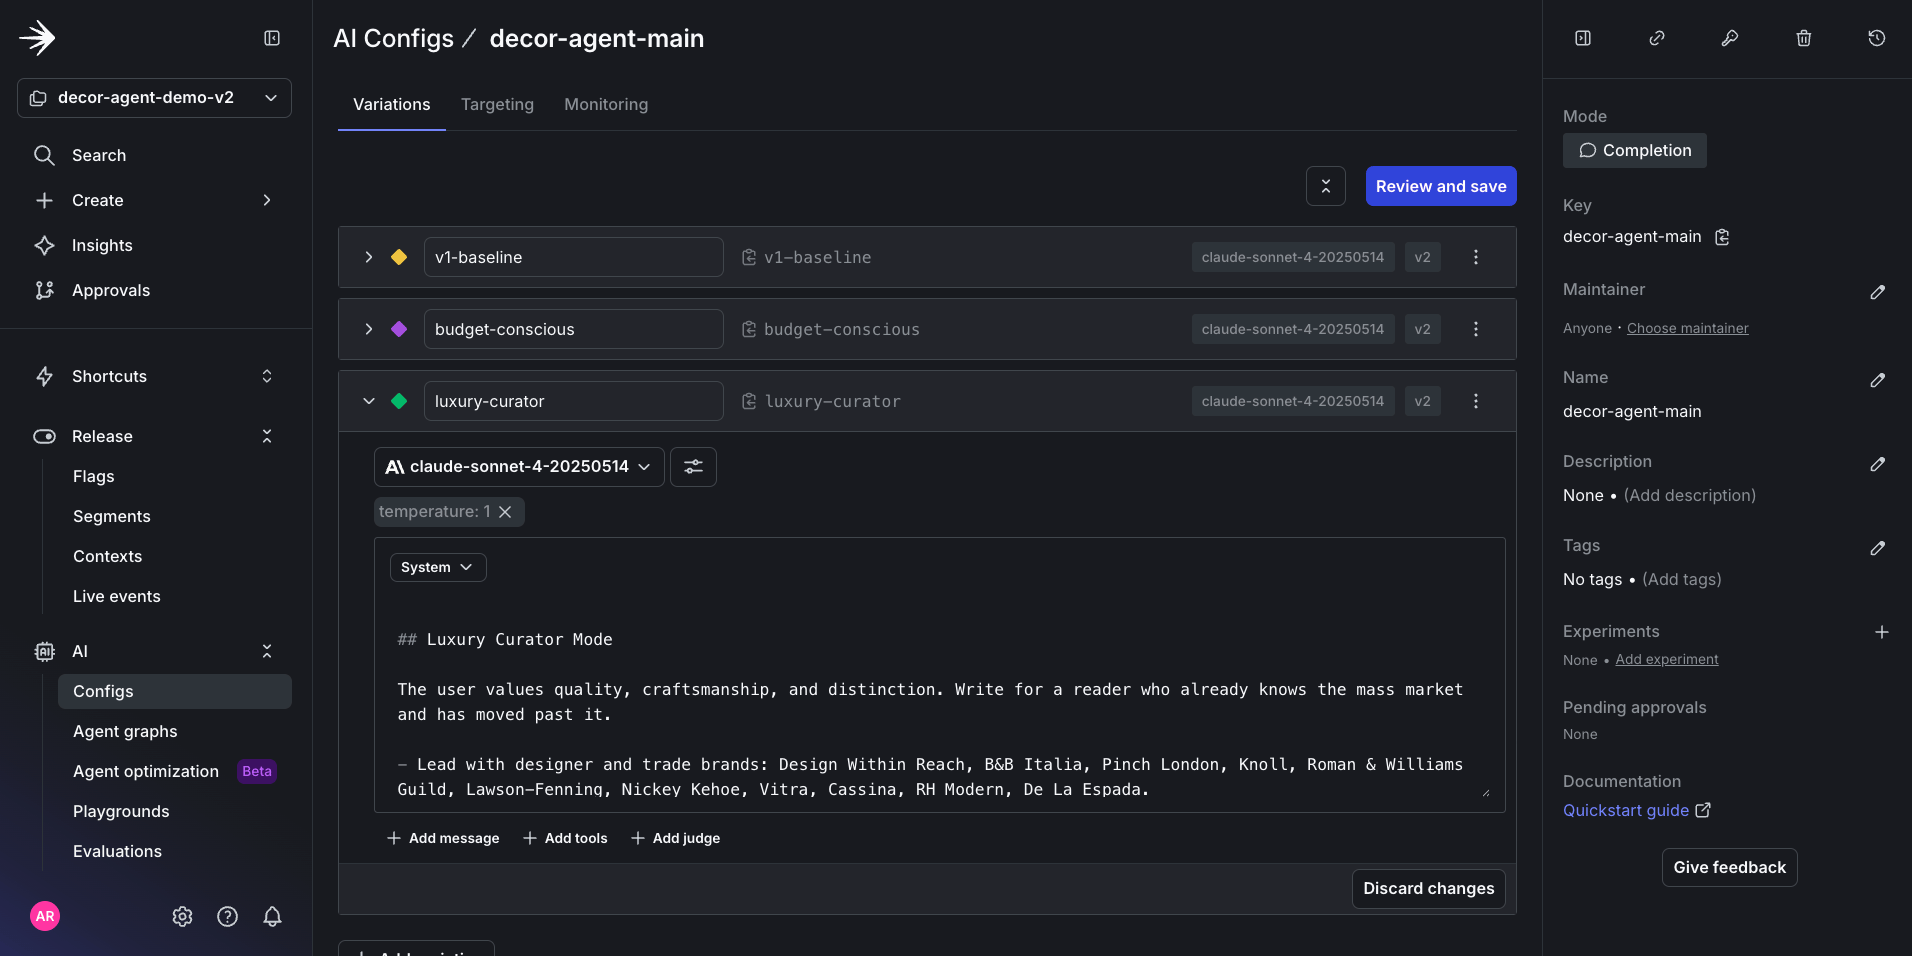Screen dimensions: 1912x956
Task: Open settings gear icon
Action: coord(182,916)
